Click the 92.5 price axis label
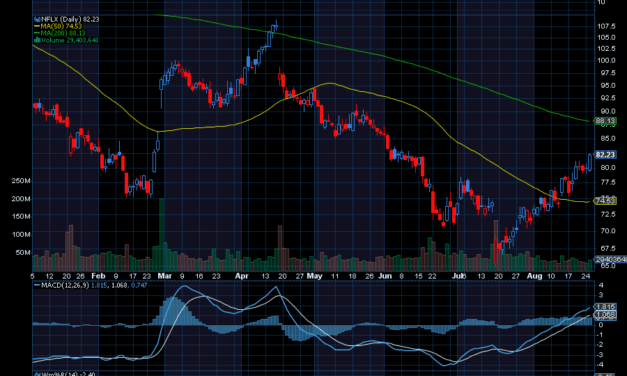 (607, 98)
